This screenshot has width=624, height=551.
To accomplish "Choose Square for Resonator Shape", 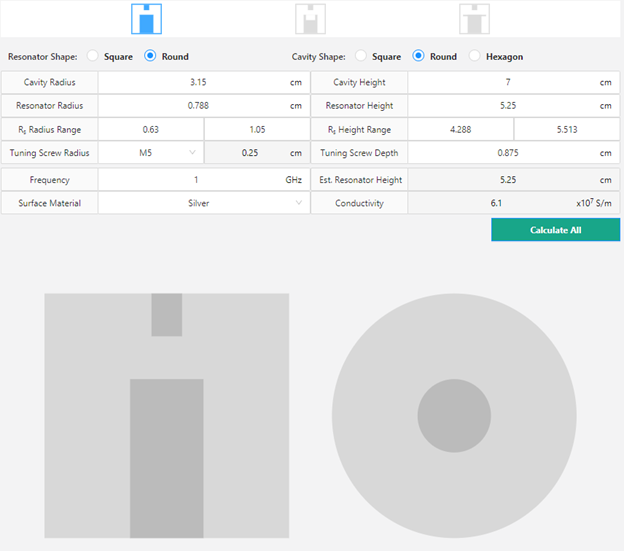I will (x=93, y=56).
